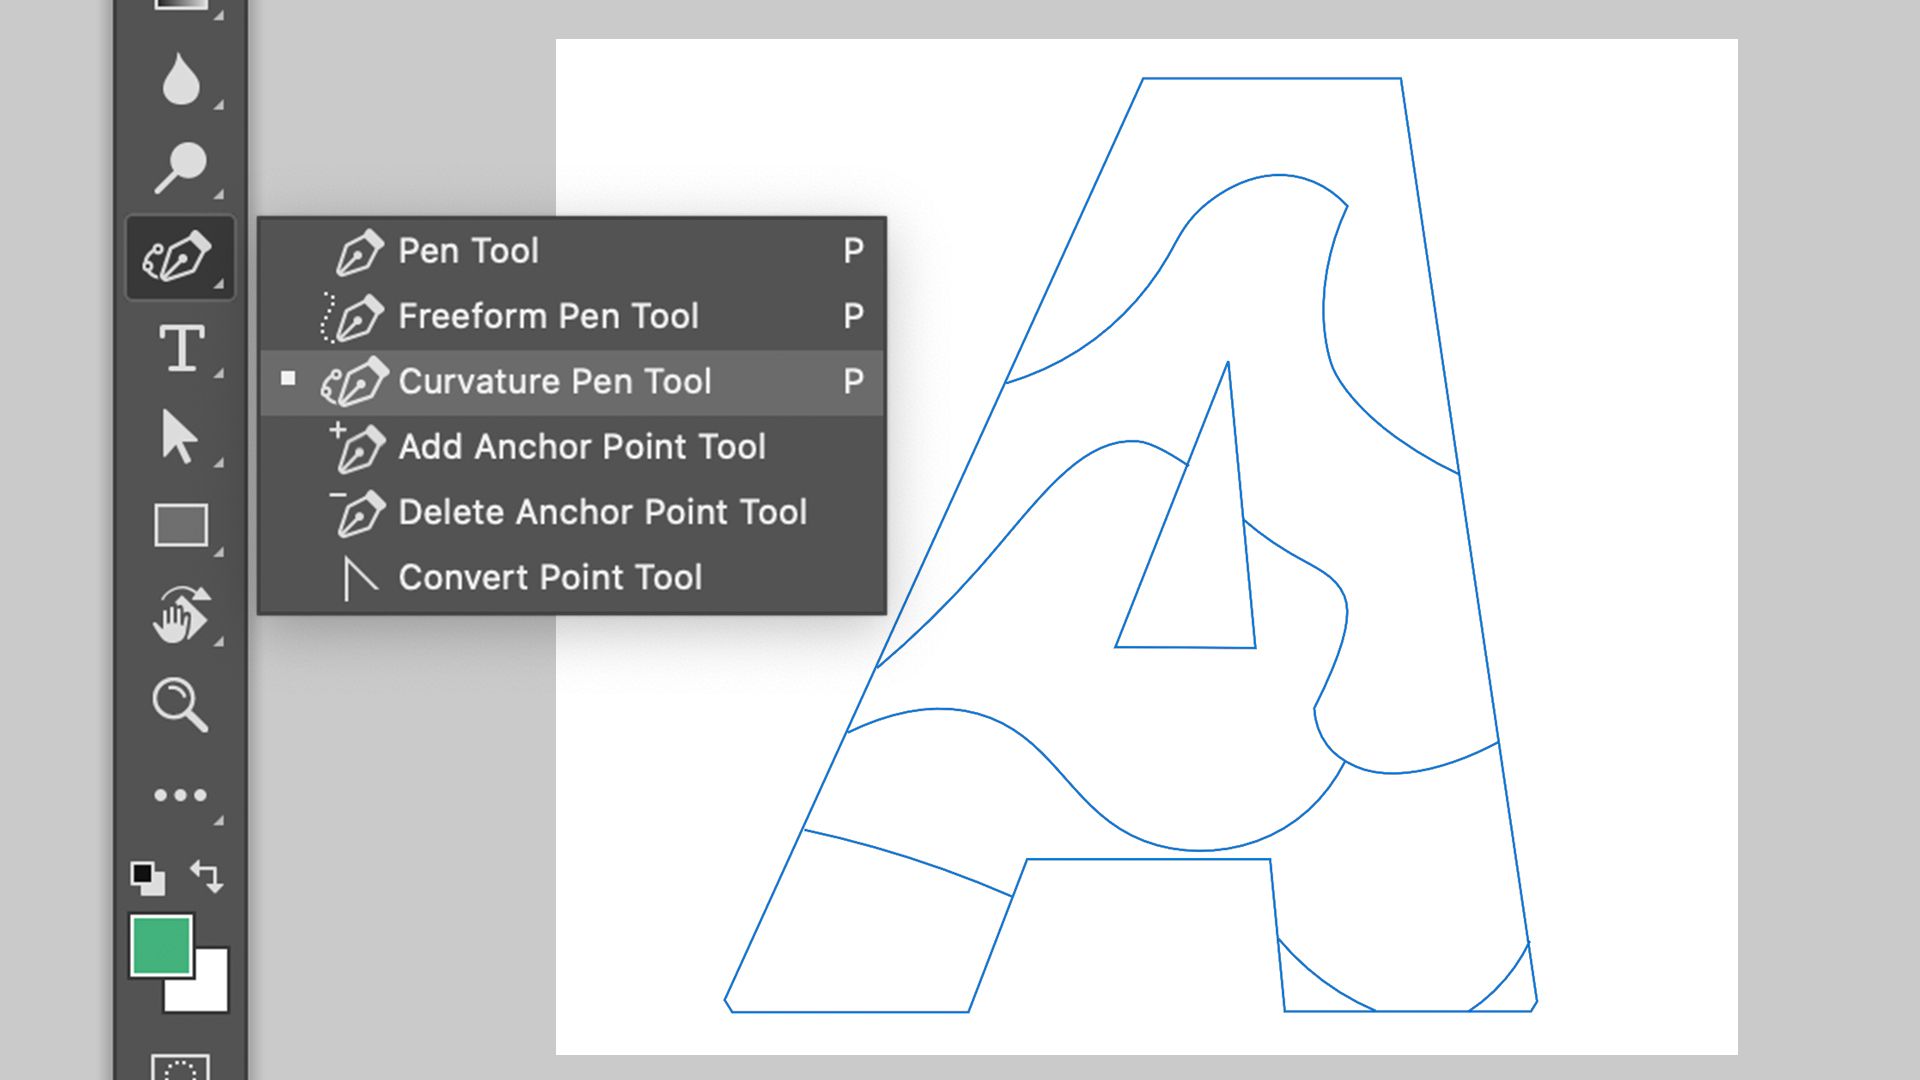Toggle the Curvature Pen Tool indicator square
The width and height of the screenshot is (1920, 1080).
tap(290, 381)
